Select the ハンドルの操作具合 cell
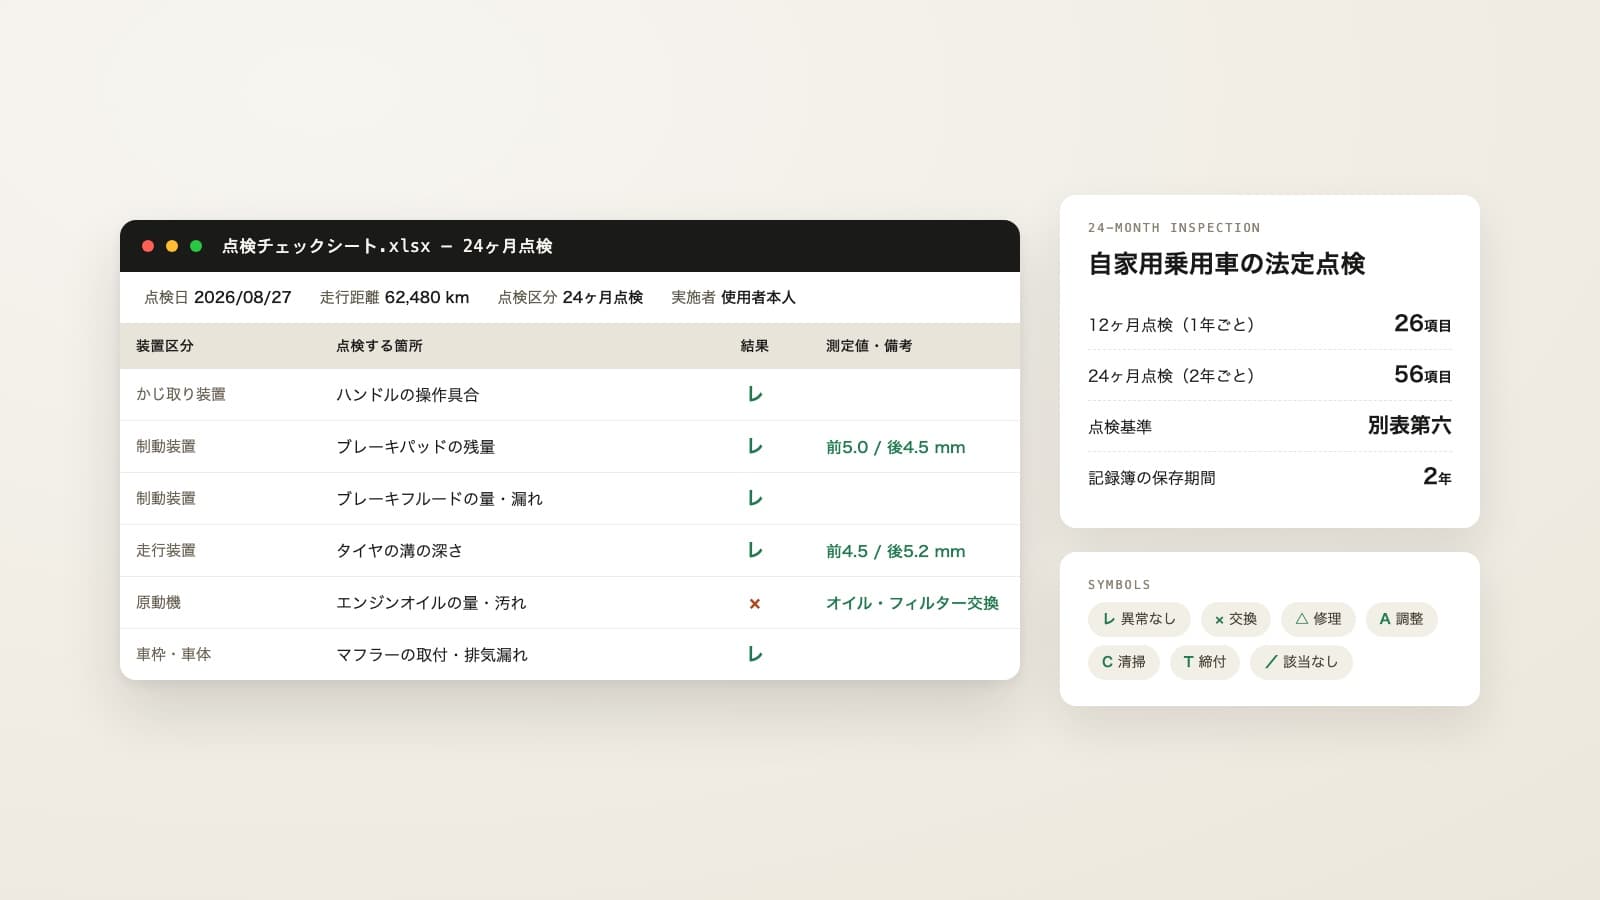1600x900 pixels. 408,395
